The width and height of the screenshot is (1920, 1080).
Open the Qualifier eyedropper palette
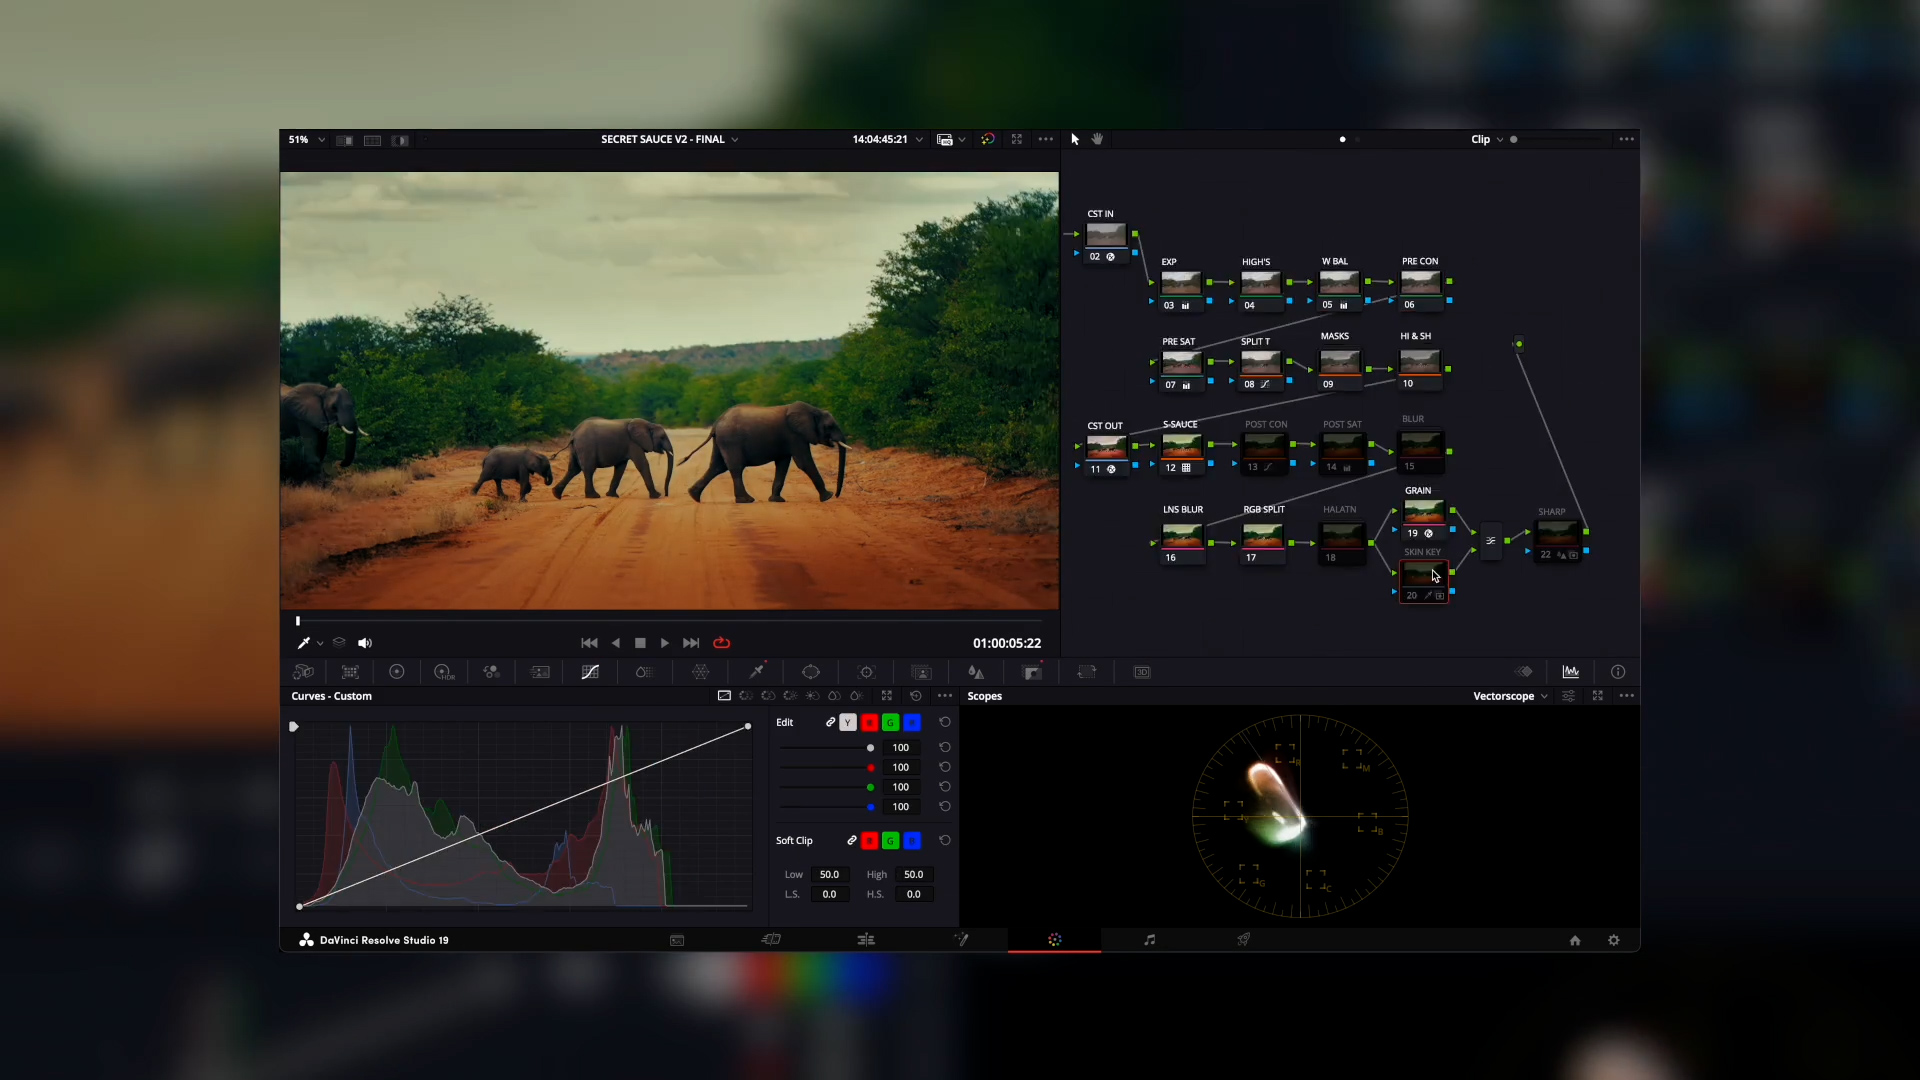click(x=757, y=672)
